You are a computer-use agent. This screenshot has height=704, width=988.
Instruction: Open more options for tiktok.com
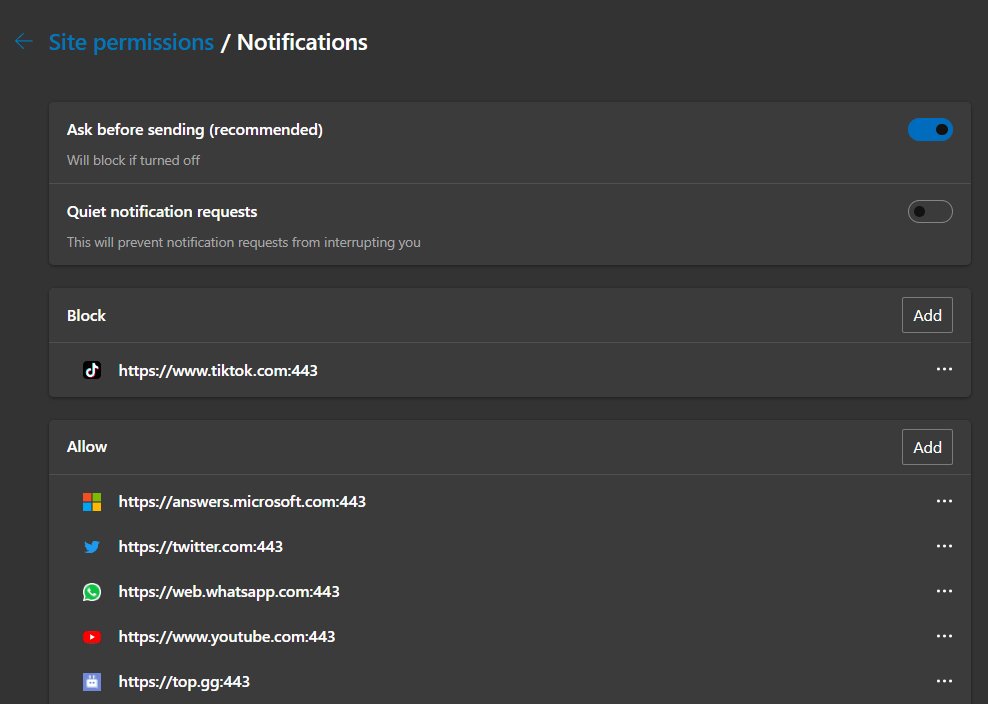944,369
